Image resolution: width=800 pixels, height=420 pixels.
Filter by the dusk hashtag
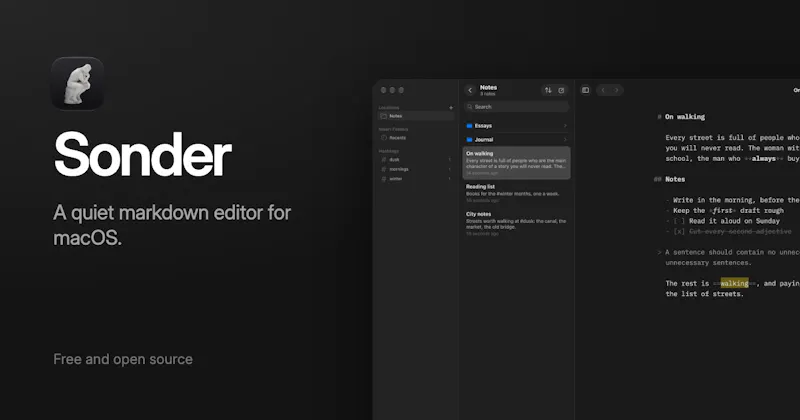(416, 160)
